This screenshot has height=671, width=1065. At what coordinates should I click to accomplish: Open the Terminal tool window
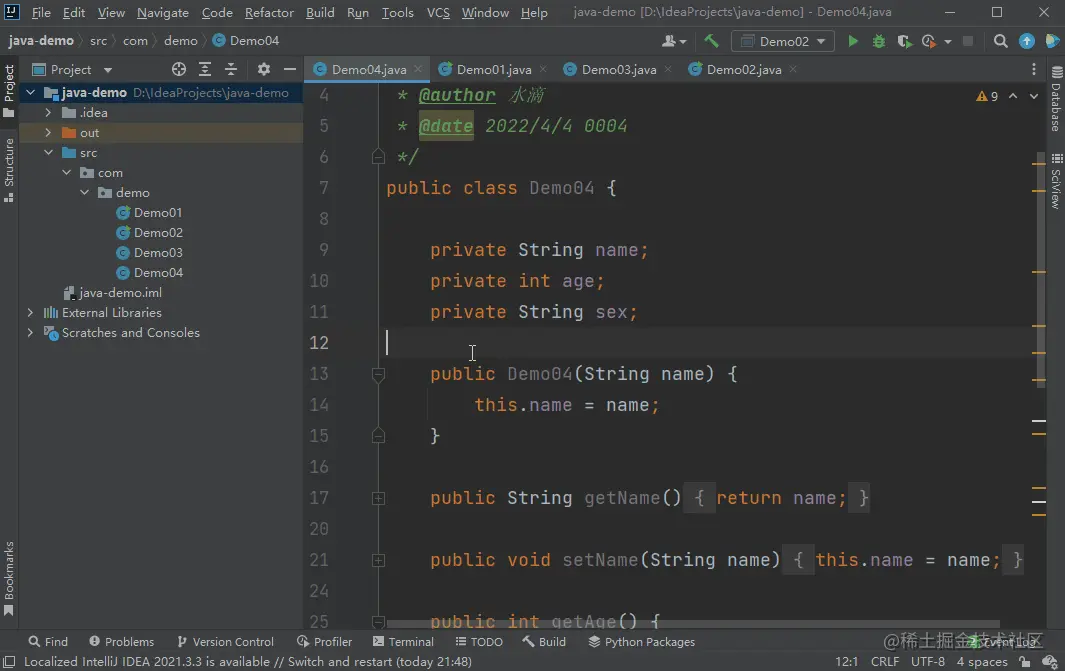tap(403, 642)
